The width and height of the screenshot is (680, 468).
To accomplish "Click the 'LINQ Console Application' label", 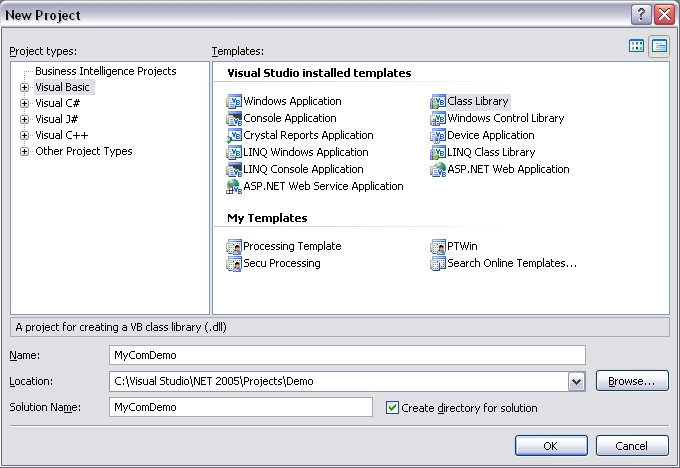I will [x=303, y=169].
